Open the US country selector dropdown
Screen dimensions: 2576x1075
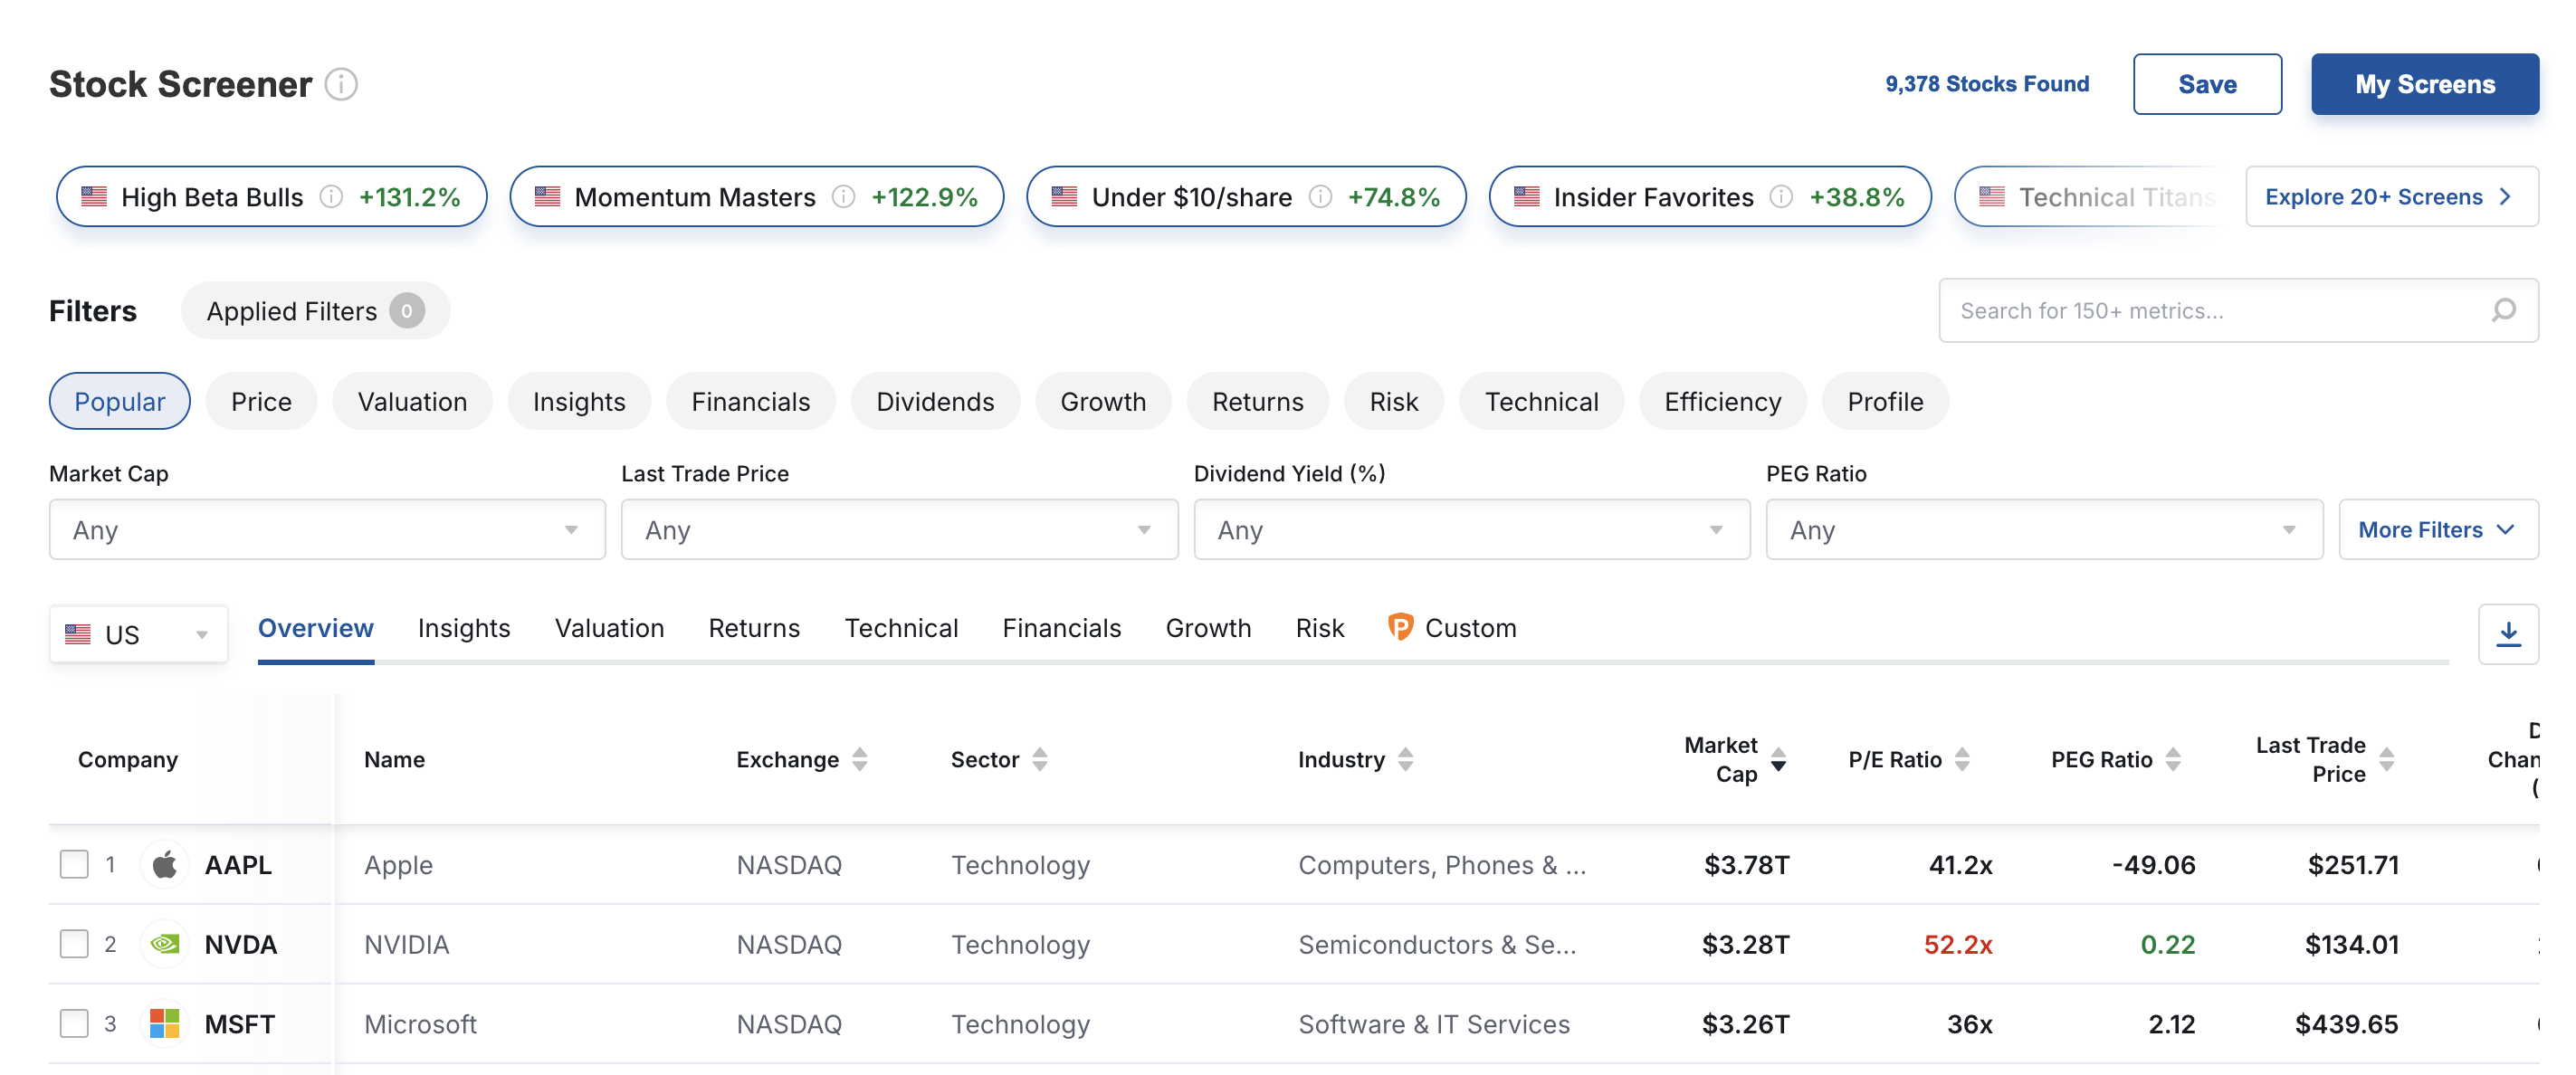pos(138,635)
